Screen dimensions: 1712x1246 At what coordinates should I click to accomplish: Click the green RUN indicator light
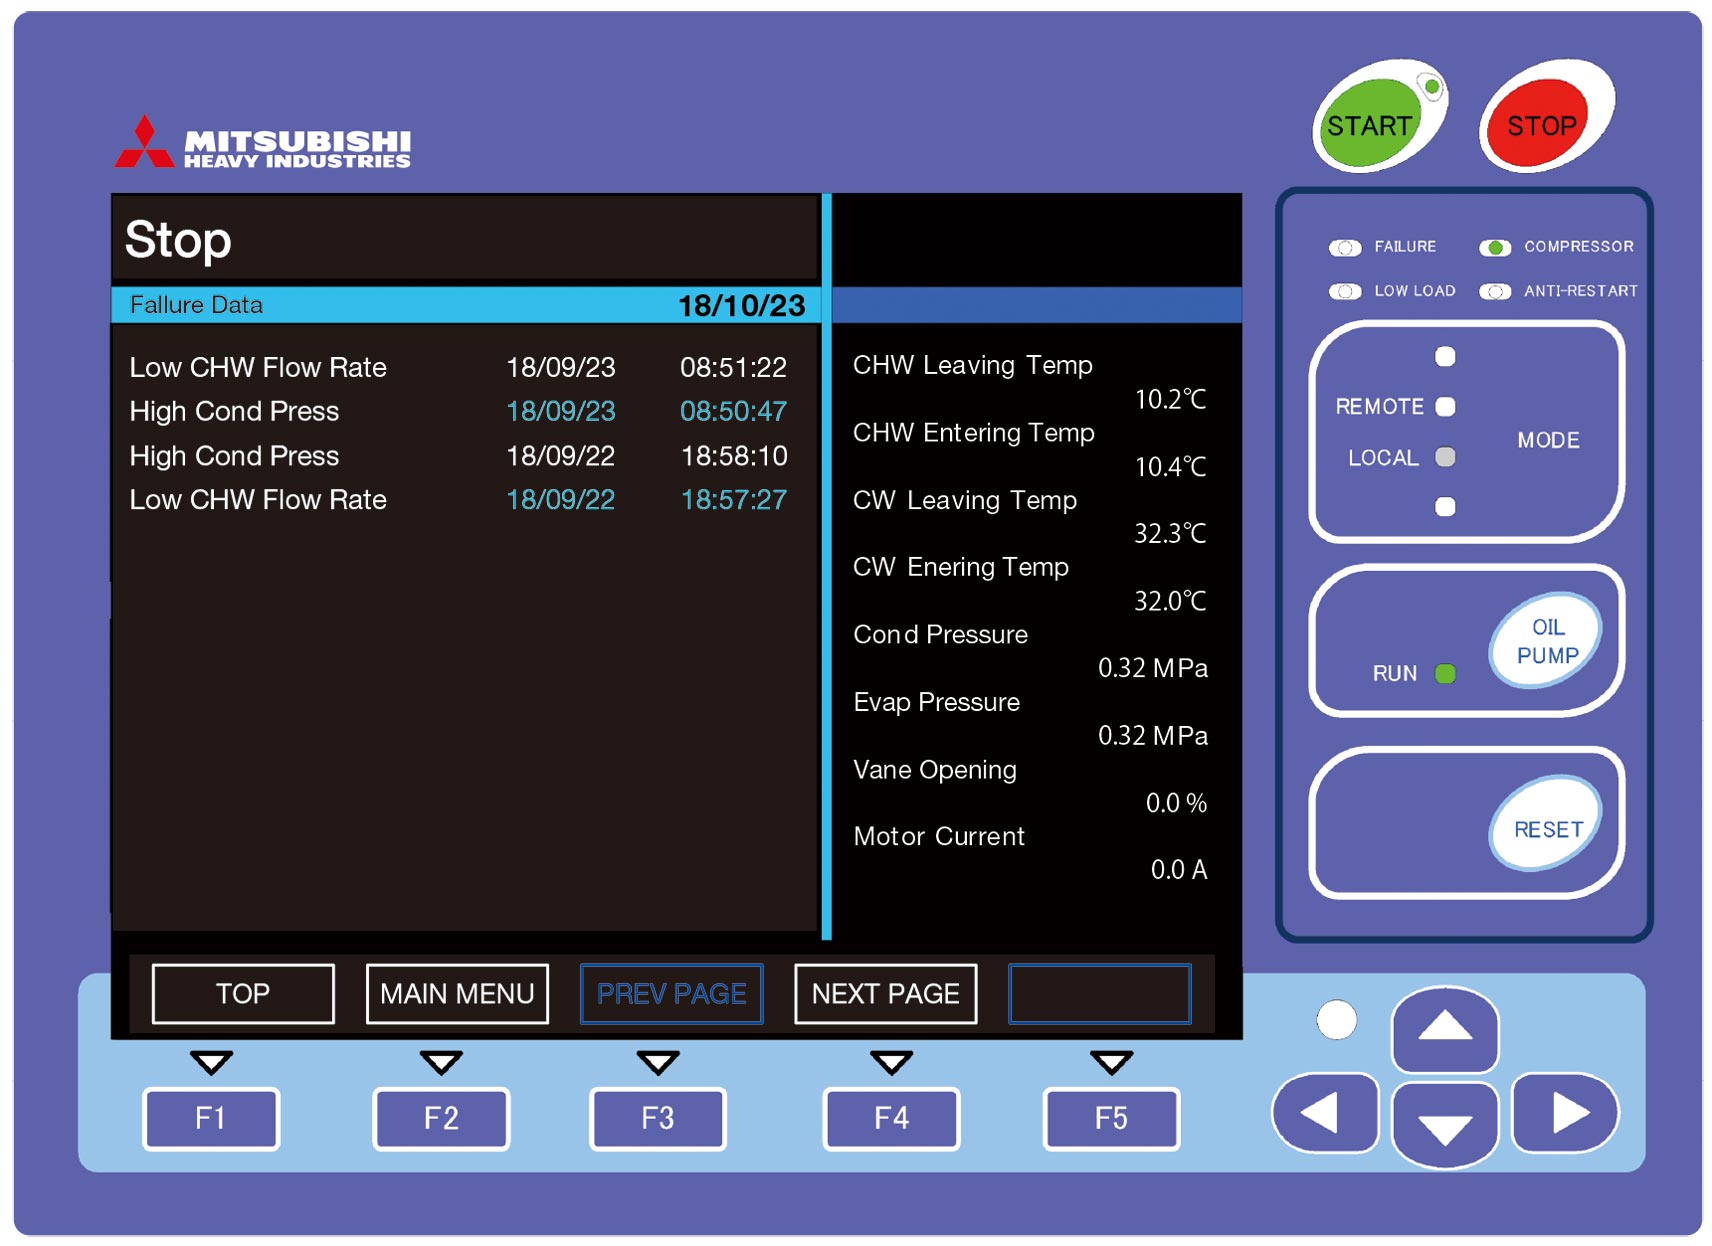point(1445,673)
